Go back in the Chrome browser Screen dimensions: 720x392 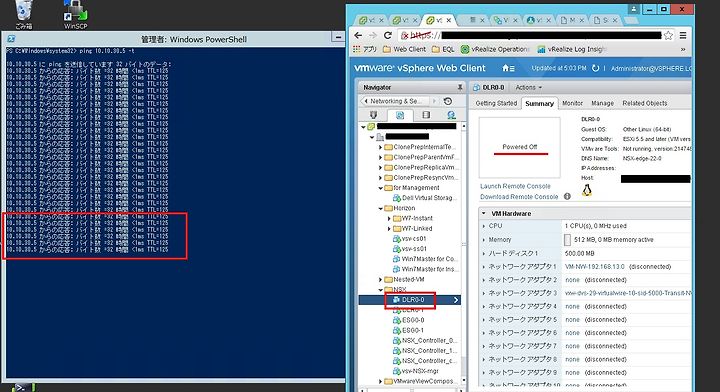click(x=358, y=35)
